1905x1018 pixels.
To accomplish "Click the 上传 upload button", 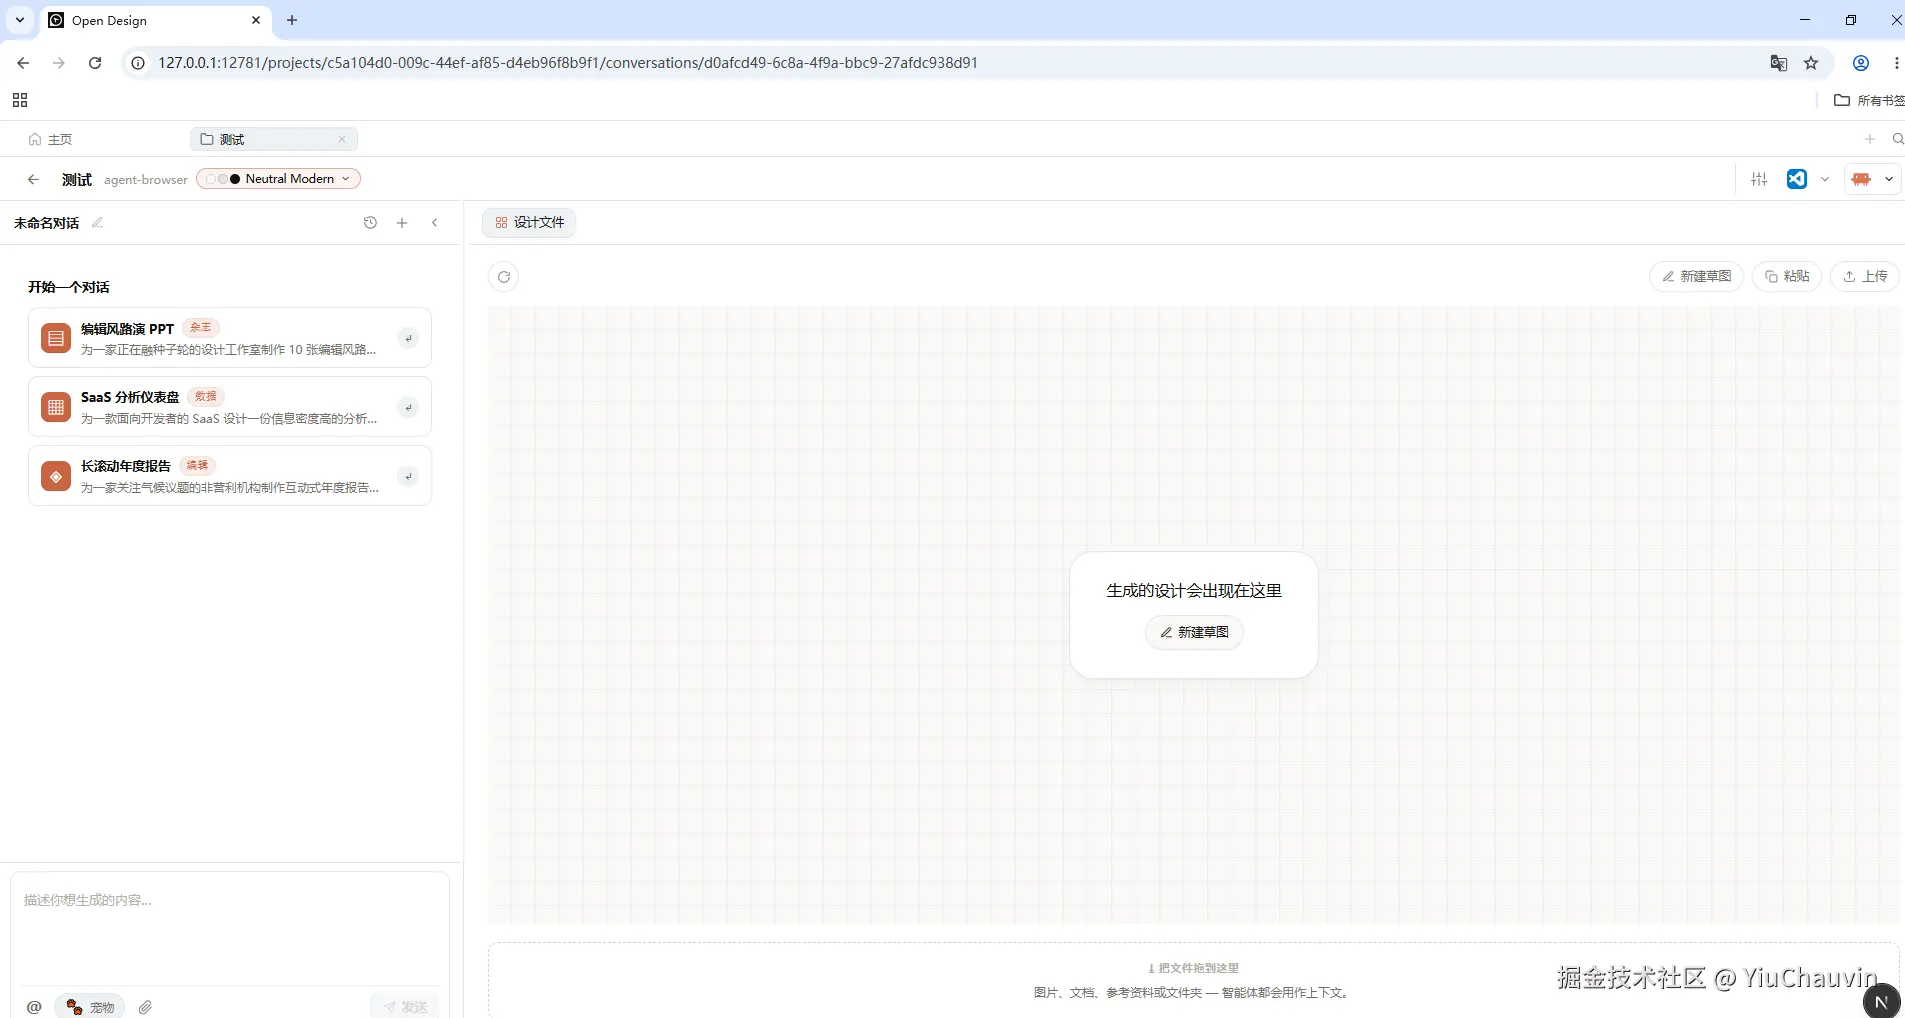I will point(1865,277).
